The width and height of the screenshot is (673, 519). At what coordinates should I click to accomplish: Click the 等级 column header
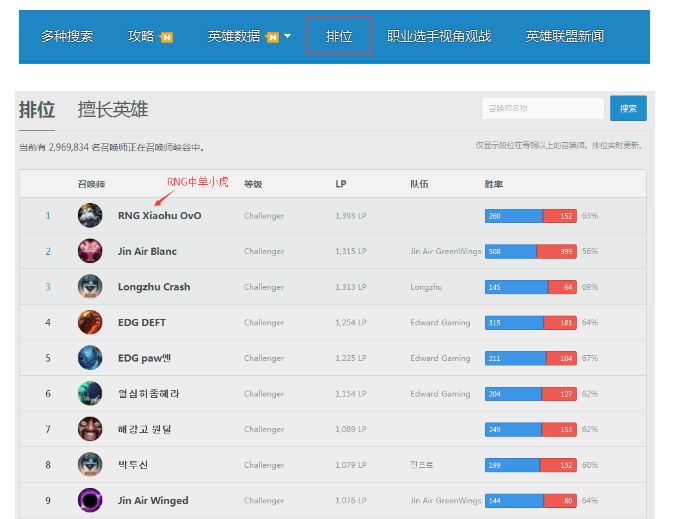(253, 184)
